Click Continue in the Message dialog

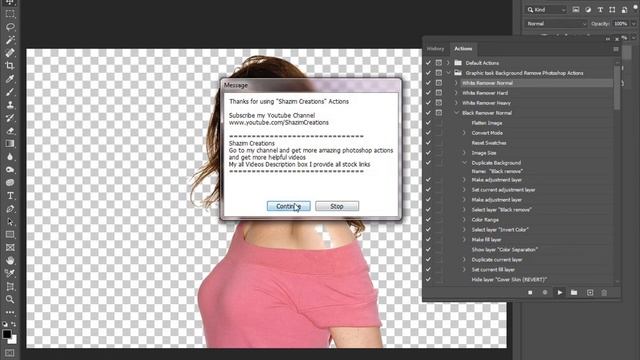click(x=289, y=207)
